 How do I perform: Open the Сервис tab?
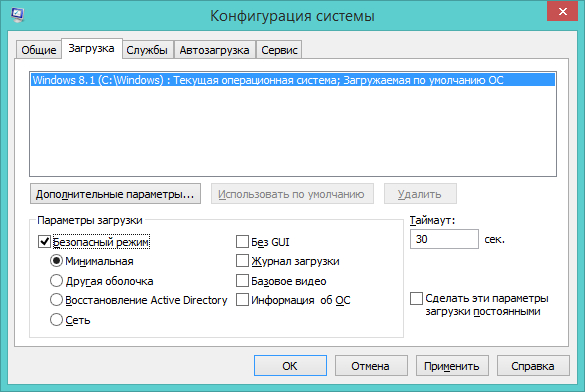(279, 50)
